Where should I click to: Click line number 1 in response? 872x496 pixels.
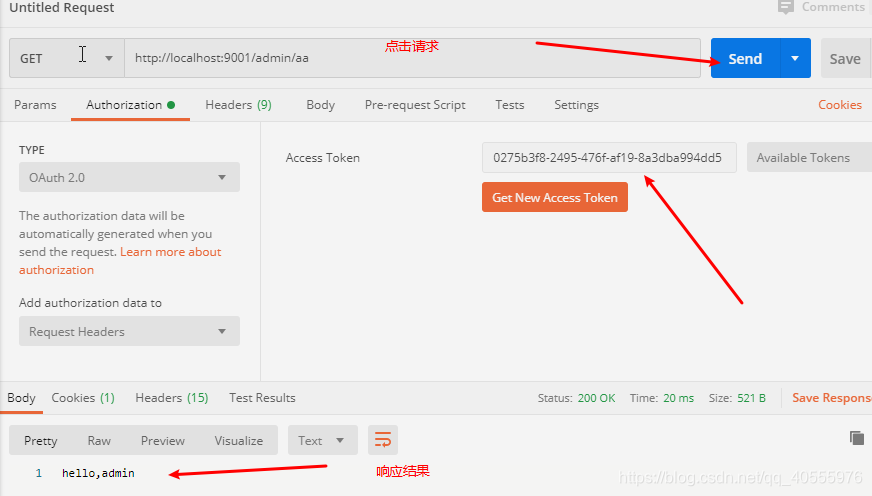coord(38,473)
